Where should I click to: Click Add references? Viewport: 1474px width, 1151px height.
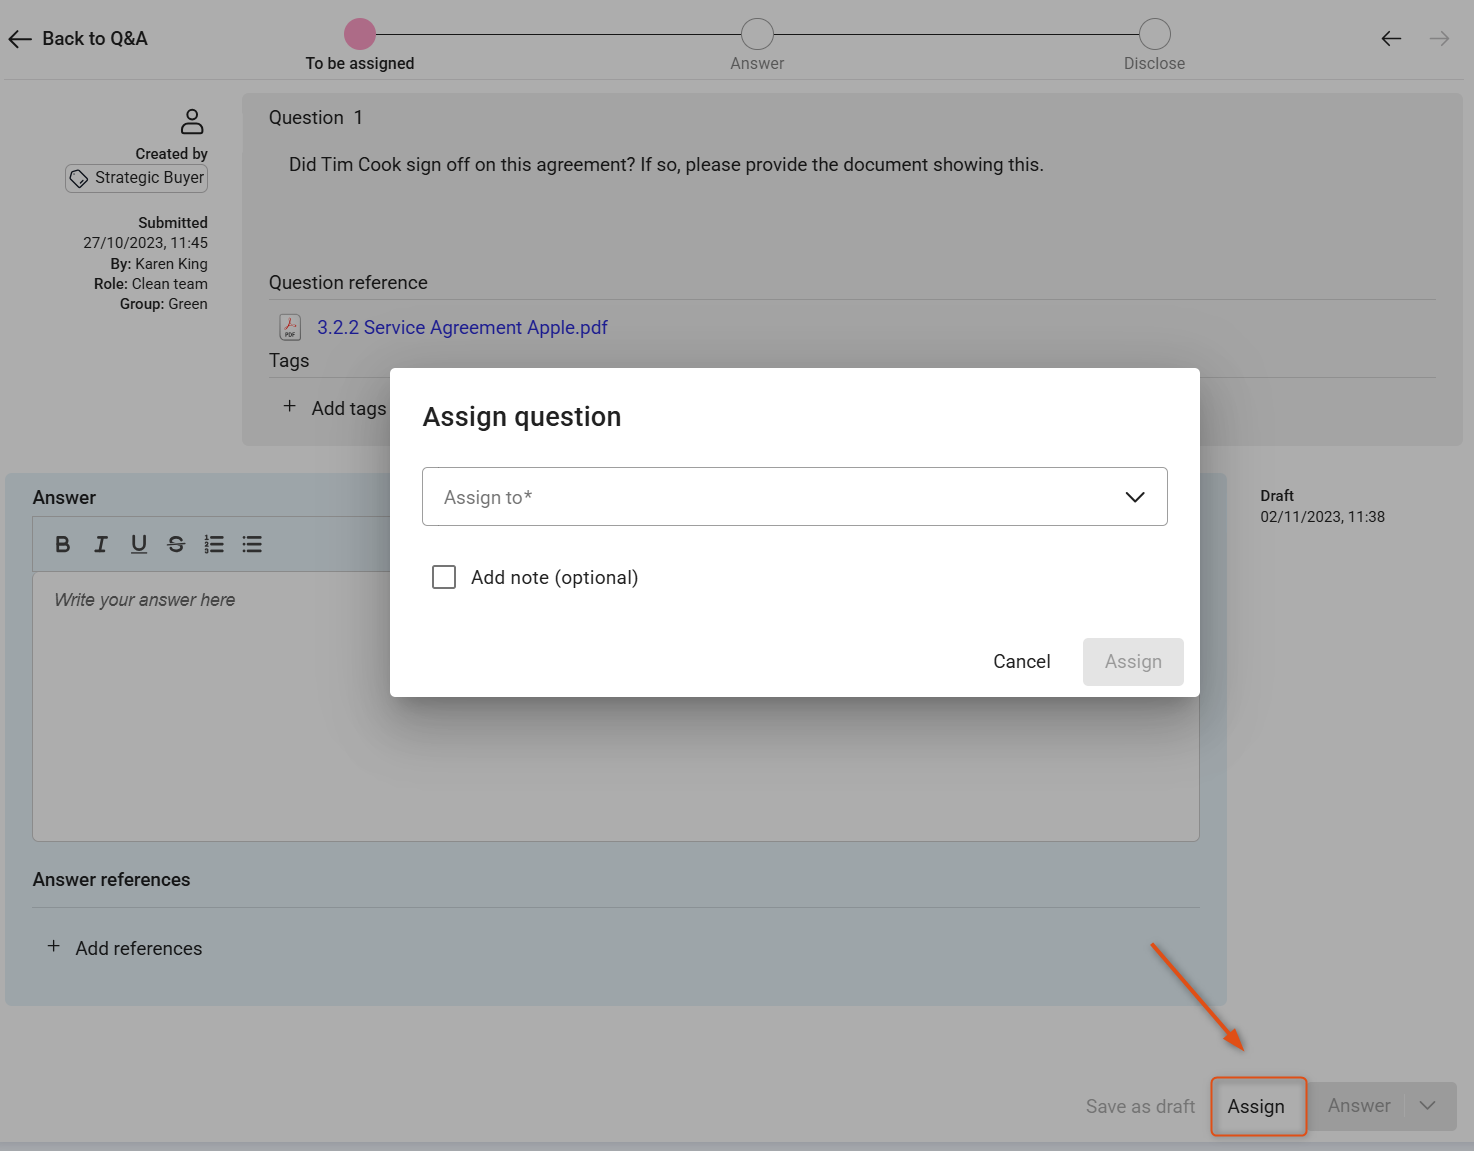click(x=139, y=948)
